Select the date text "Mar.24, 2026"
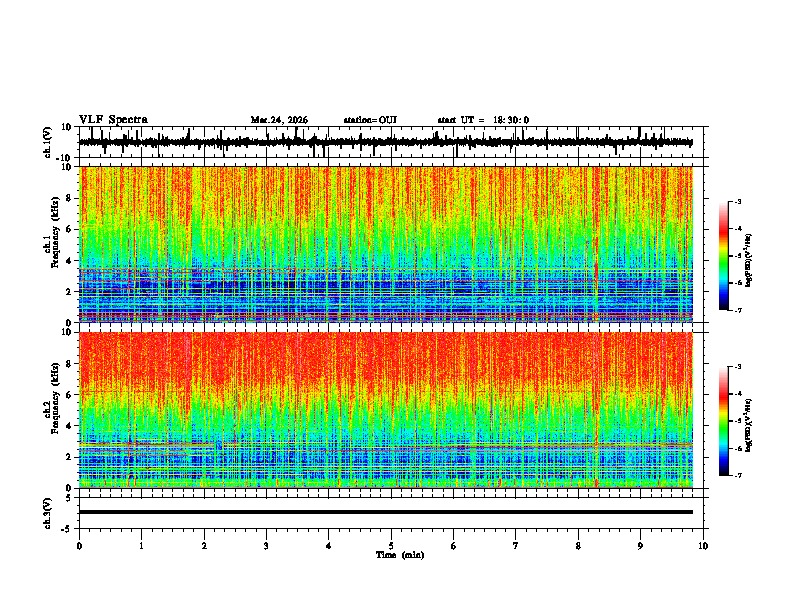The height and width of the screenshot is (612, 792). click(279, 120)
